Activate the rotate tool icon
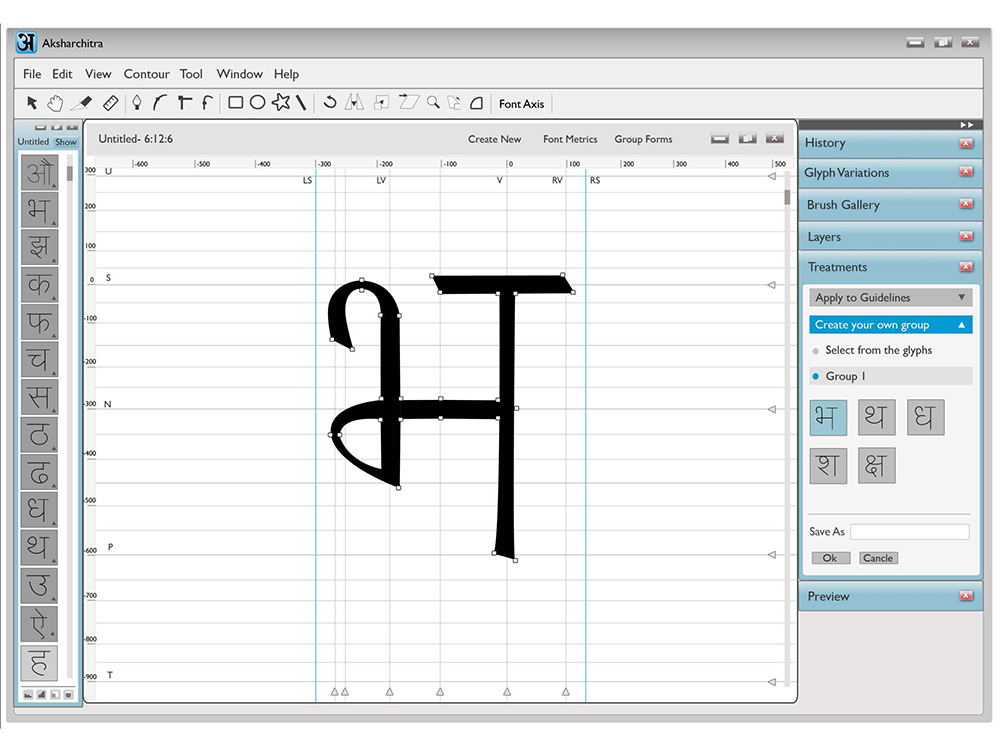Viewport: 1000px width, 750px height. (x=330, y=102)
